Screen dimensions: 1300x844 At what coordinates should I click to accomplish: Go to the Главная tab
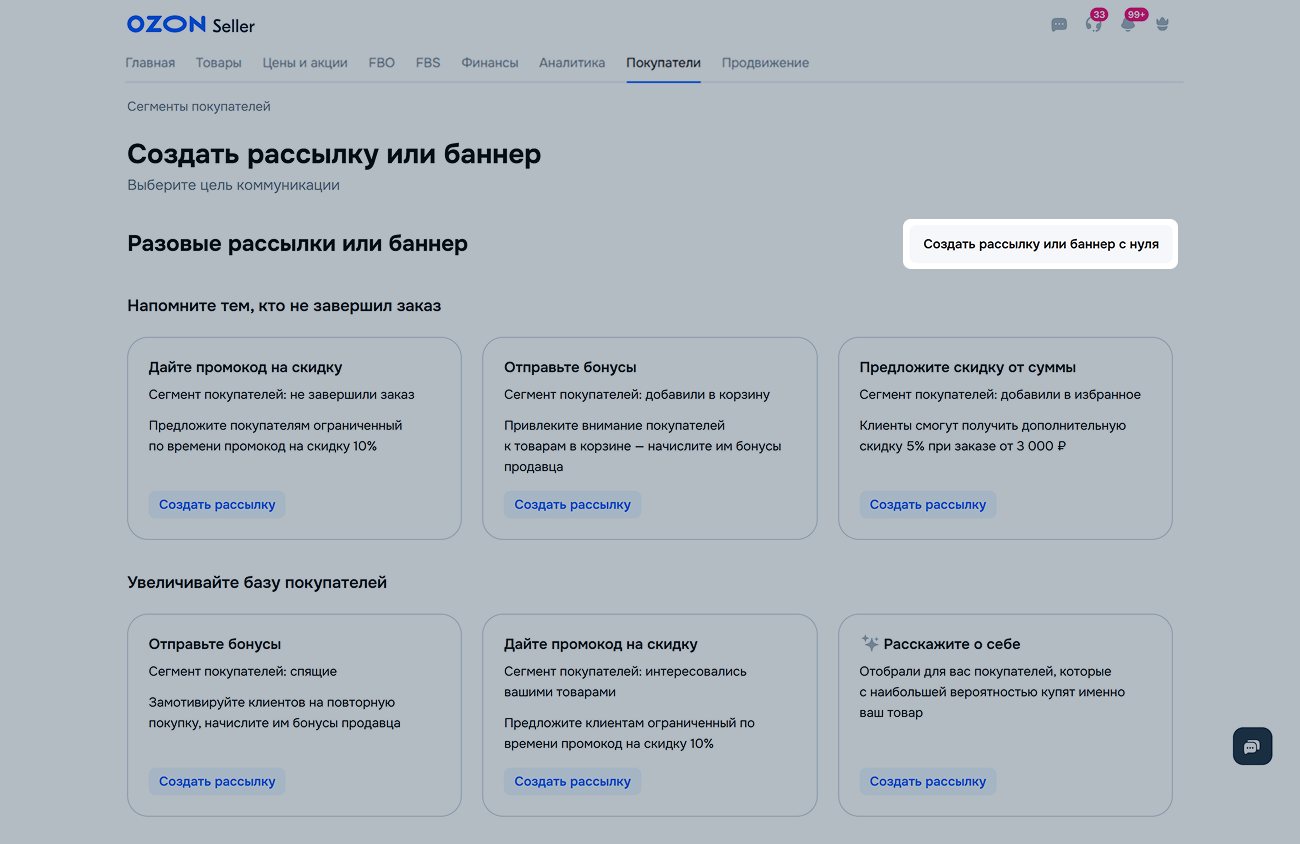coord(150,63)
